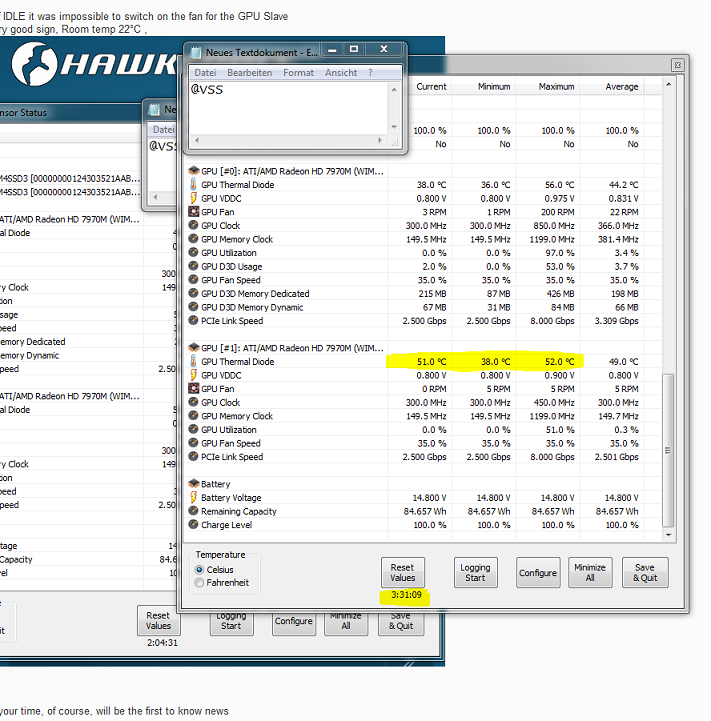
Task: Click Minimize All in front sensor window
Action: click(590, 572)
